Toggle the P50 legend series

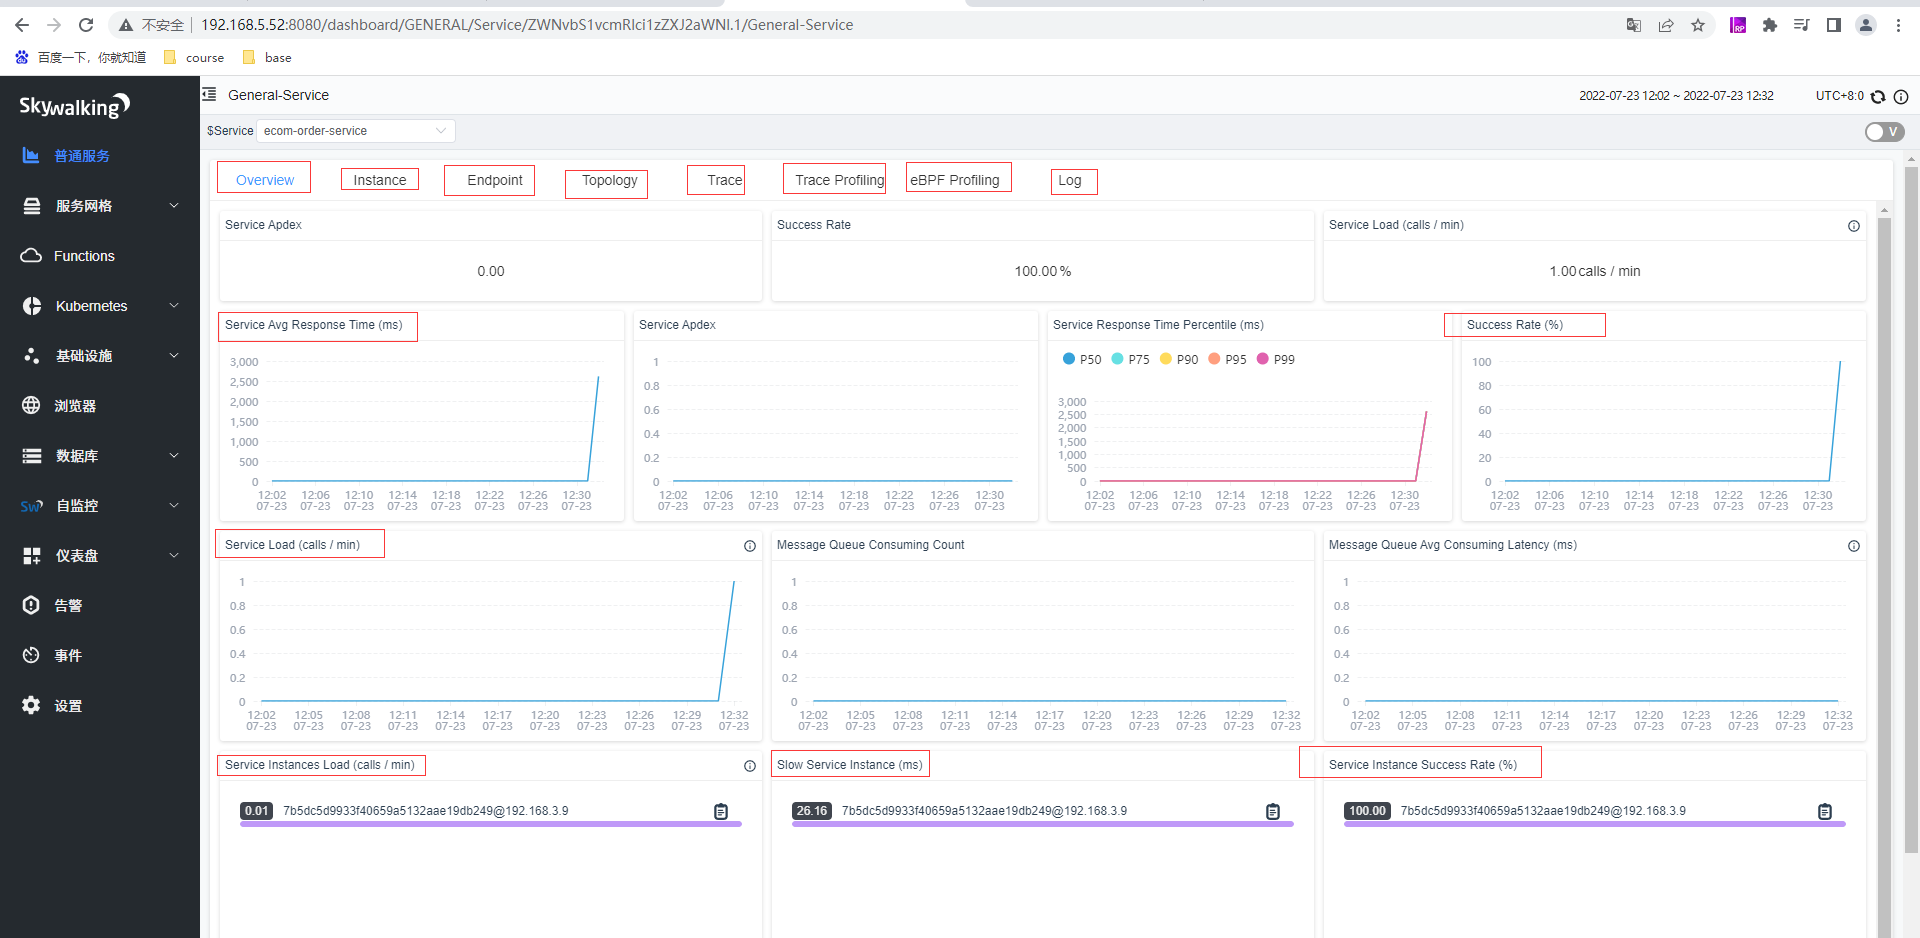1082,359
